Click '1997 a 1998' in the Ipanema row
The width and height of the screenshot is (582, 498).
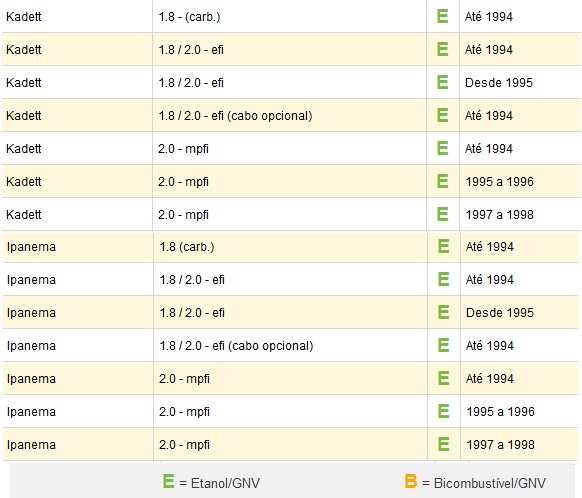pos(501,445)
